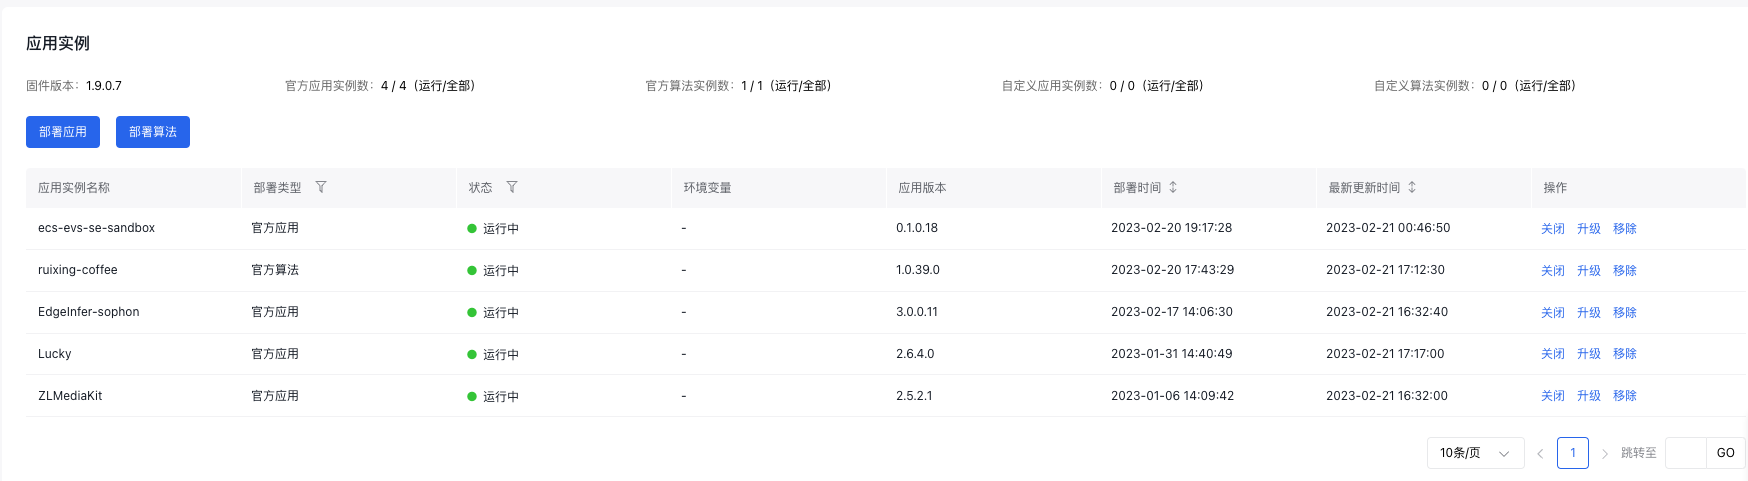Focus the 跳转至 page number field

[1686, 453]
